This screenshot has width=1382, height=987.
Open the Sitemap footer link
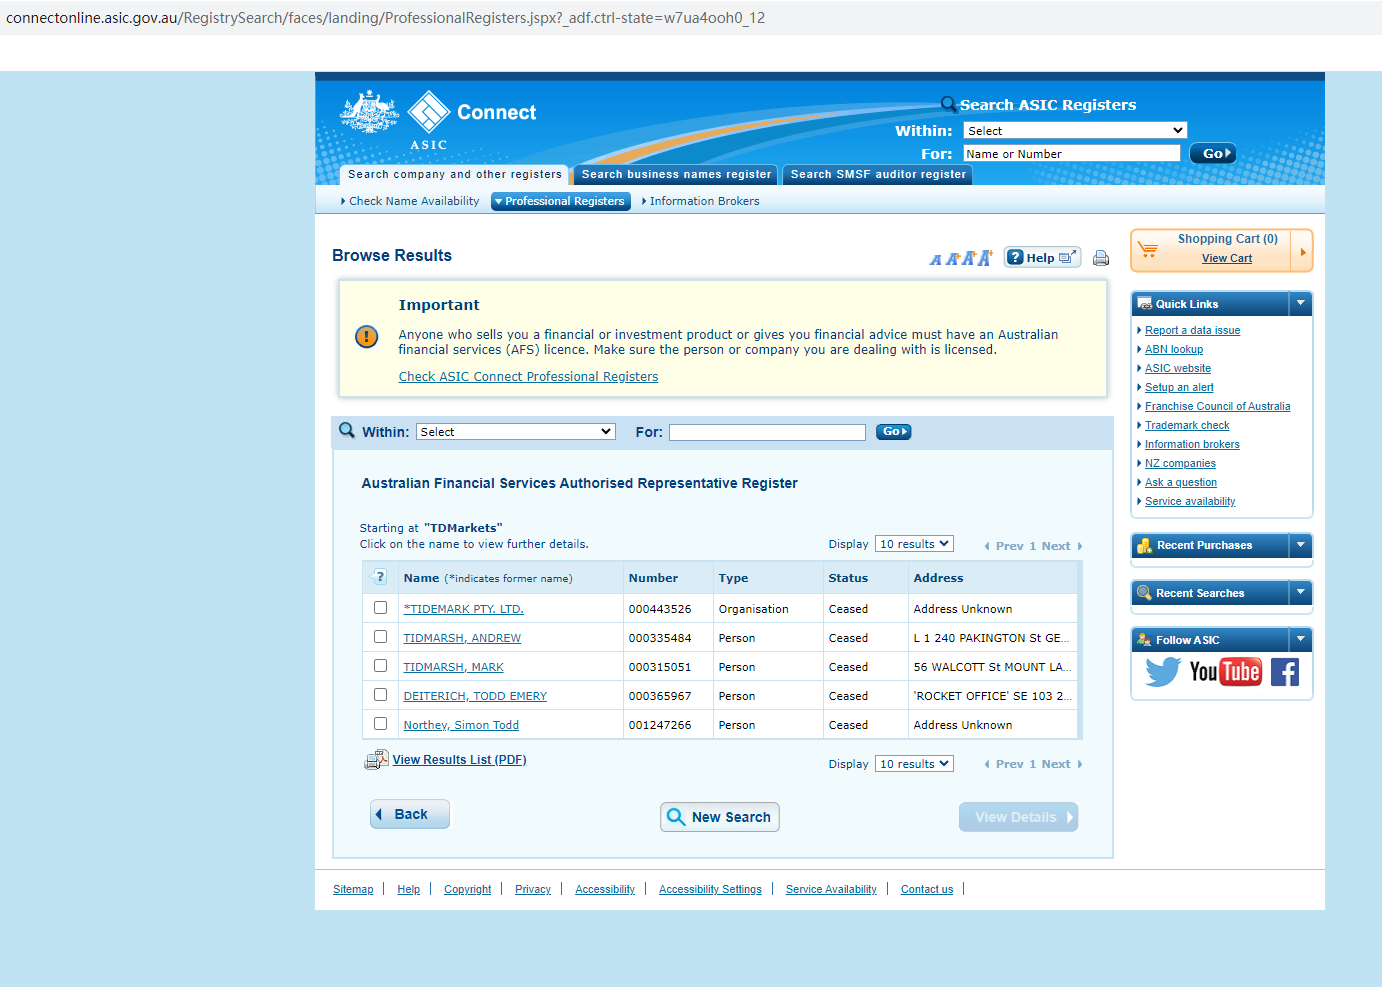click(353, 889)
